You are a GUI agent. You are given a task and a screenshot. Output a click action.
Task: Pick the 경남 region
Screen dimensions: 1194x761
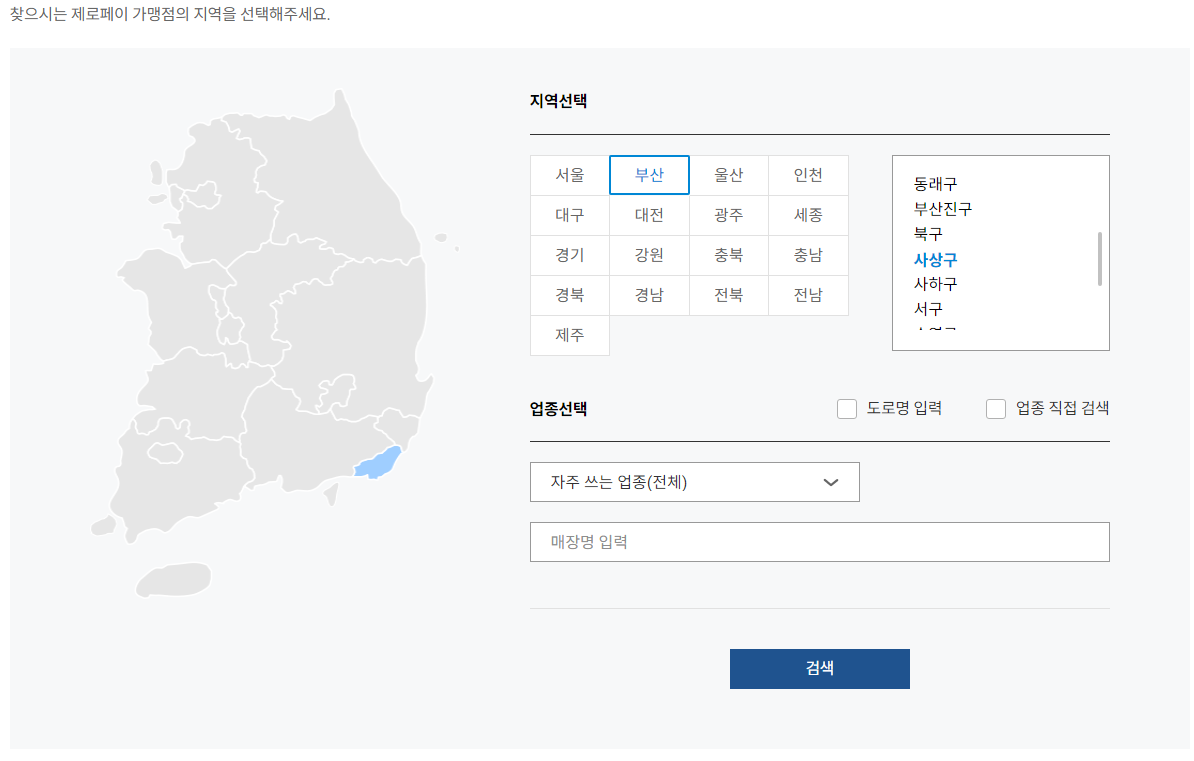coord(649,296)
